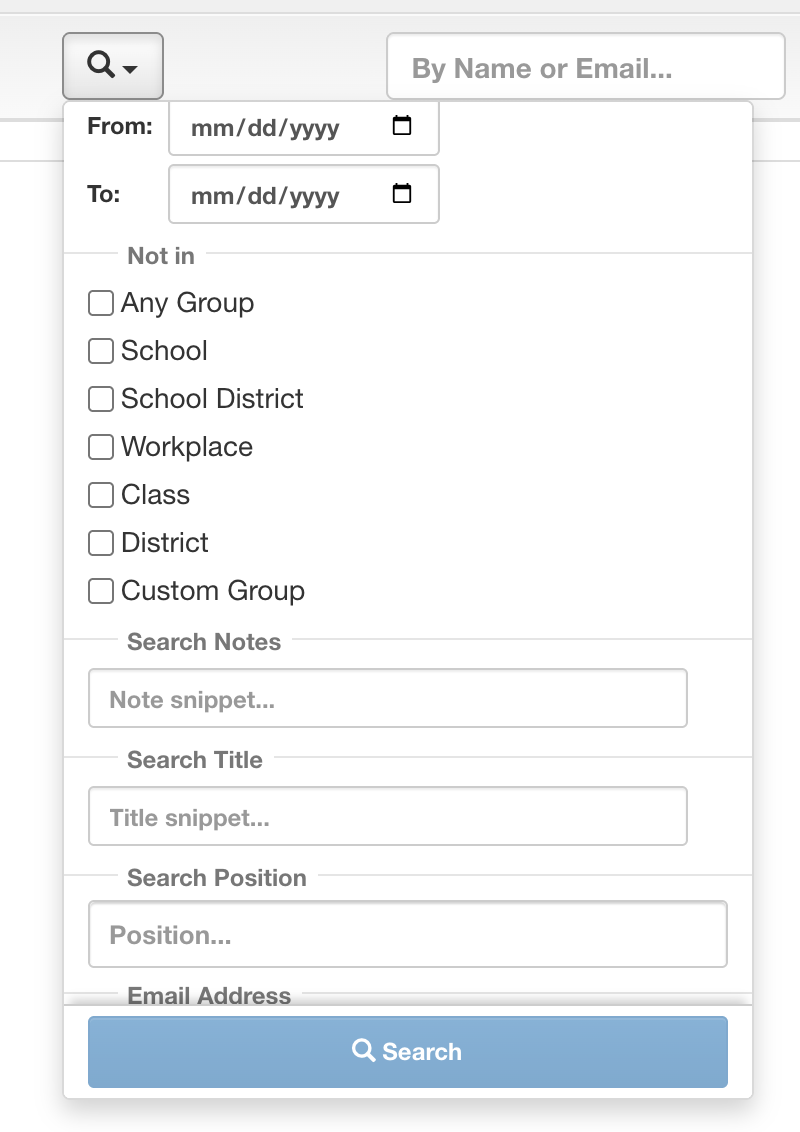Focus the To date field
This screenshot has height=1132, width=800.
304,194
